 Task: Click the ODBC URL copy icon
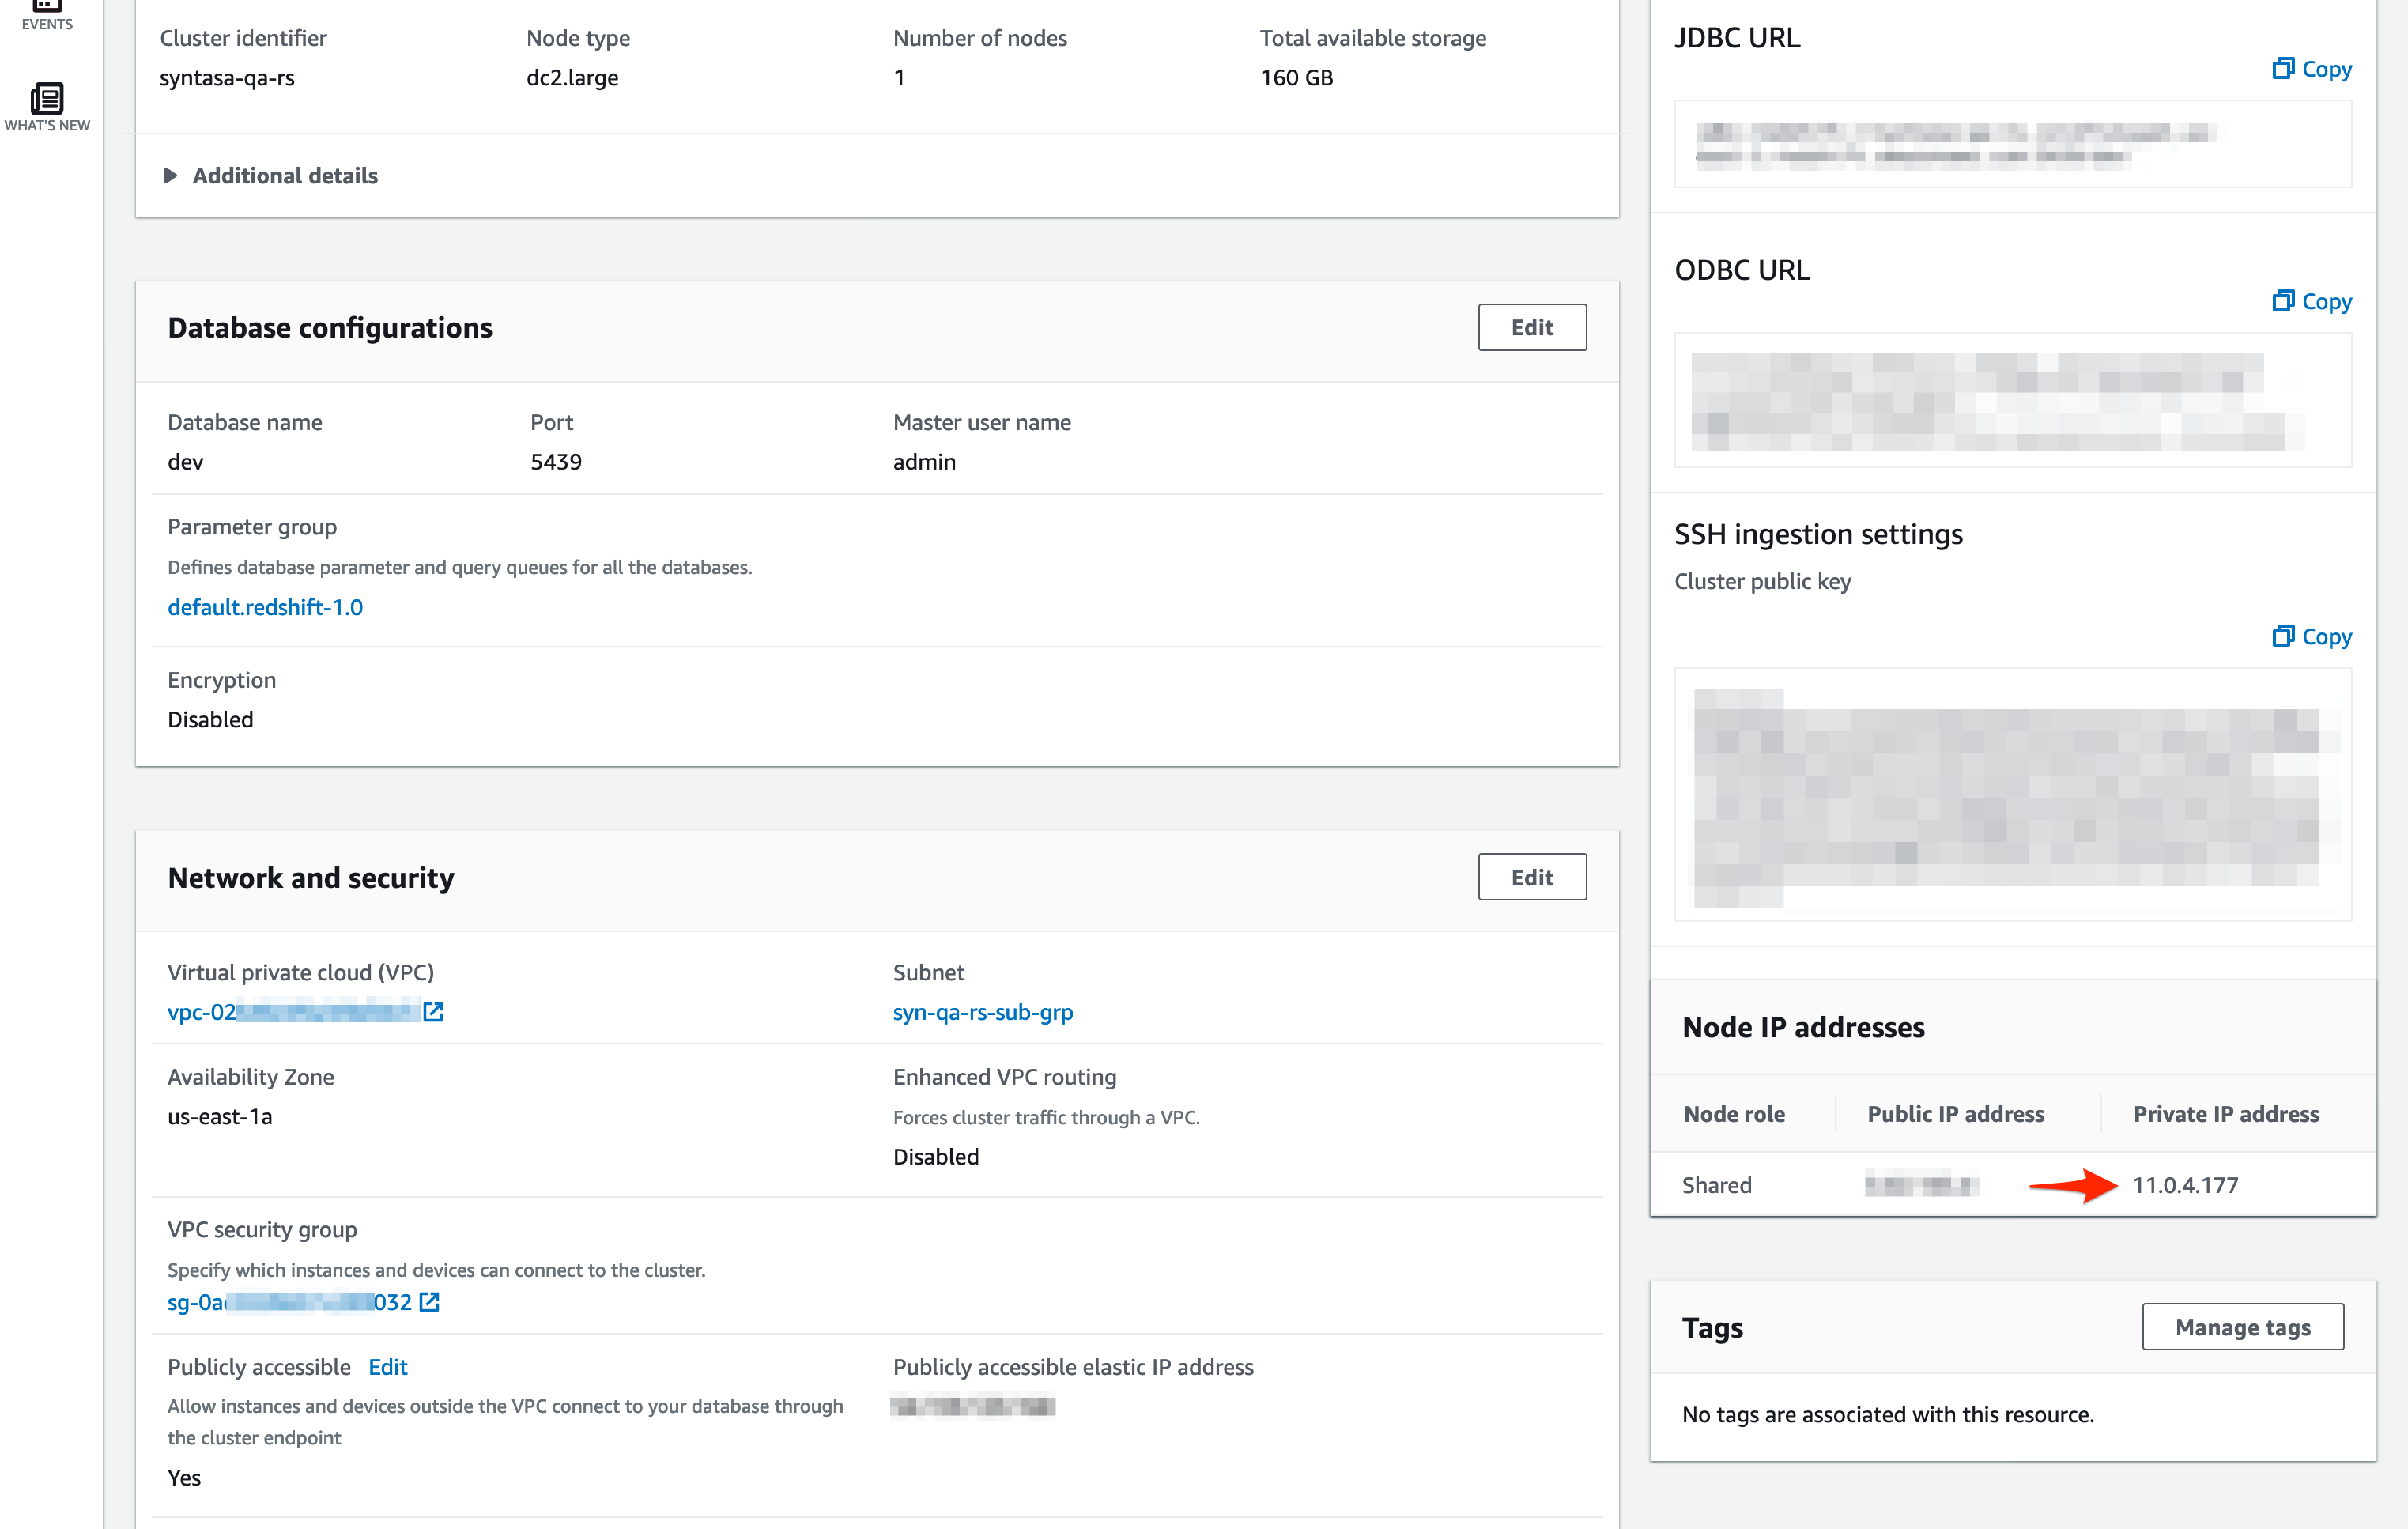pyautogui.click(x=2282, y=301)
